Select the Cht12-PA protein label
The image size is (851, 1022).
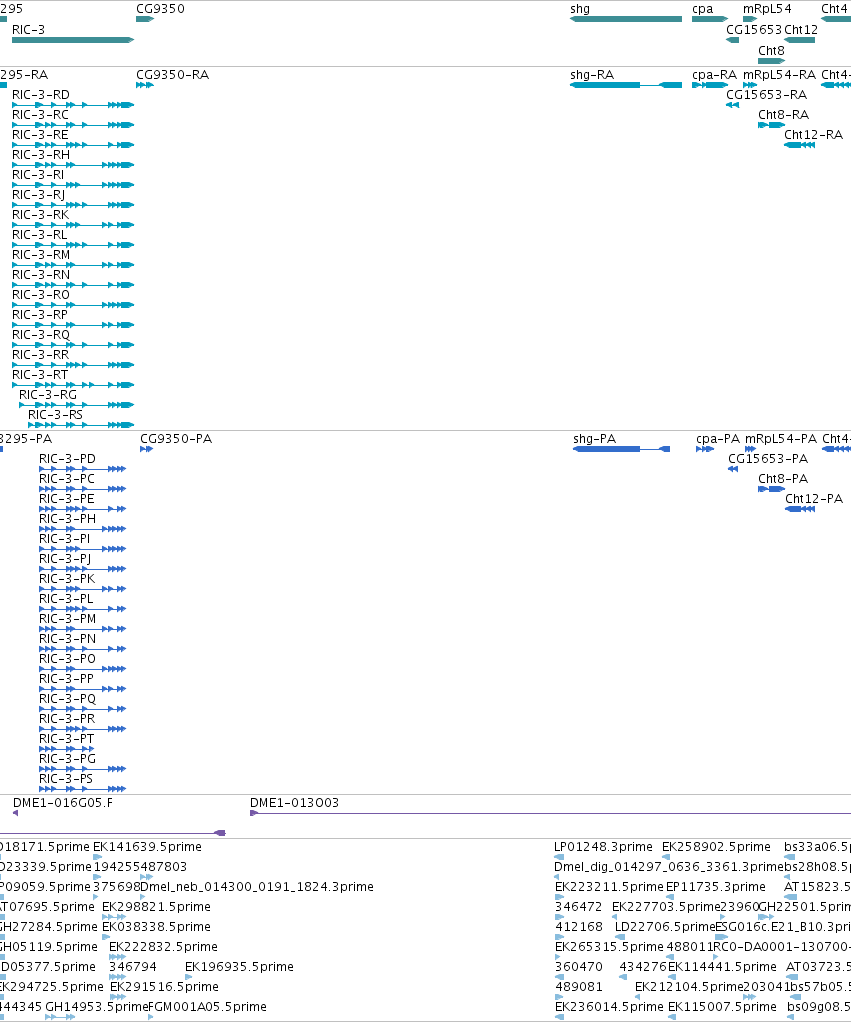tap(814, 499)
